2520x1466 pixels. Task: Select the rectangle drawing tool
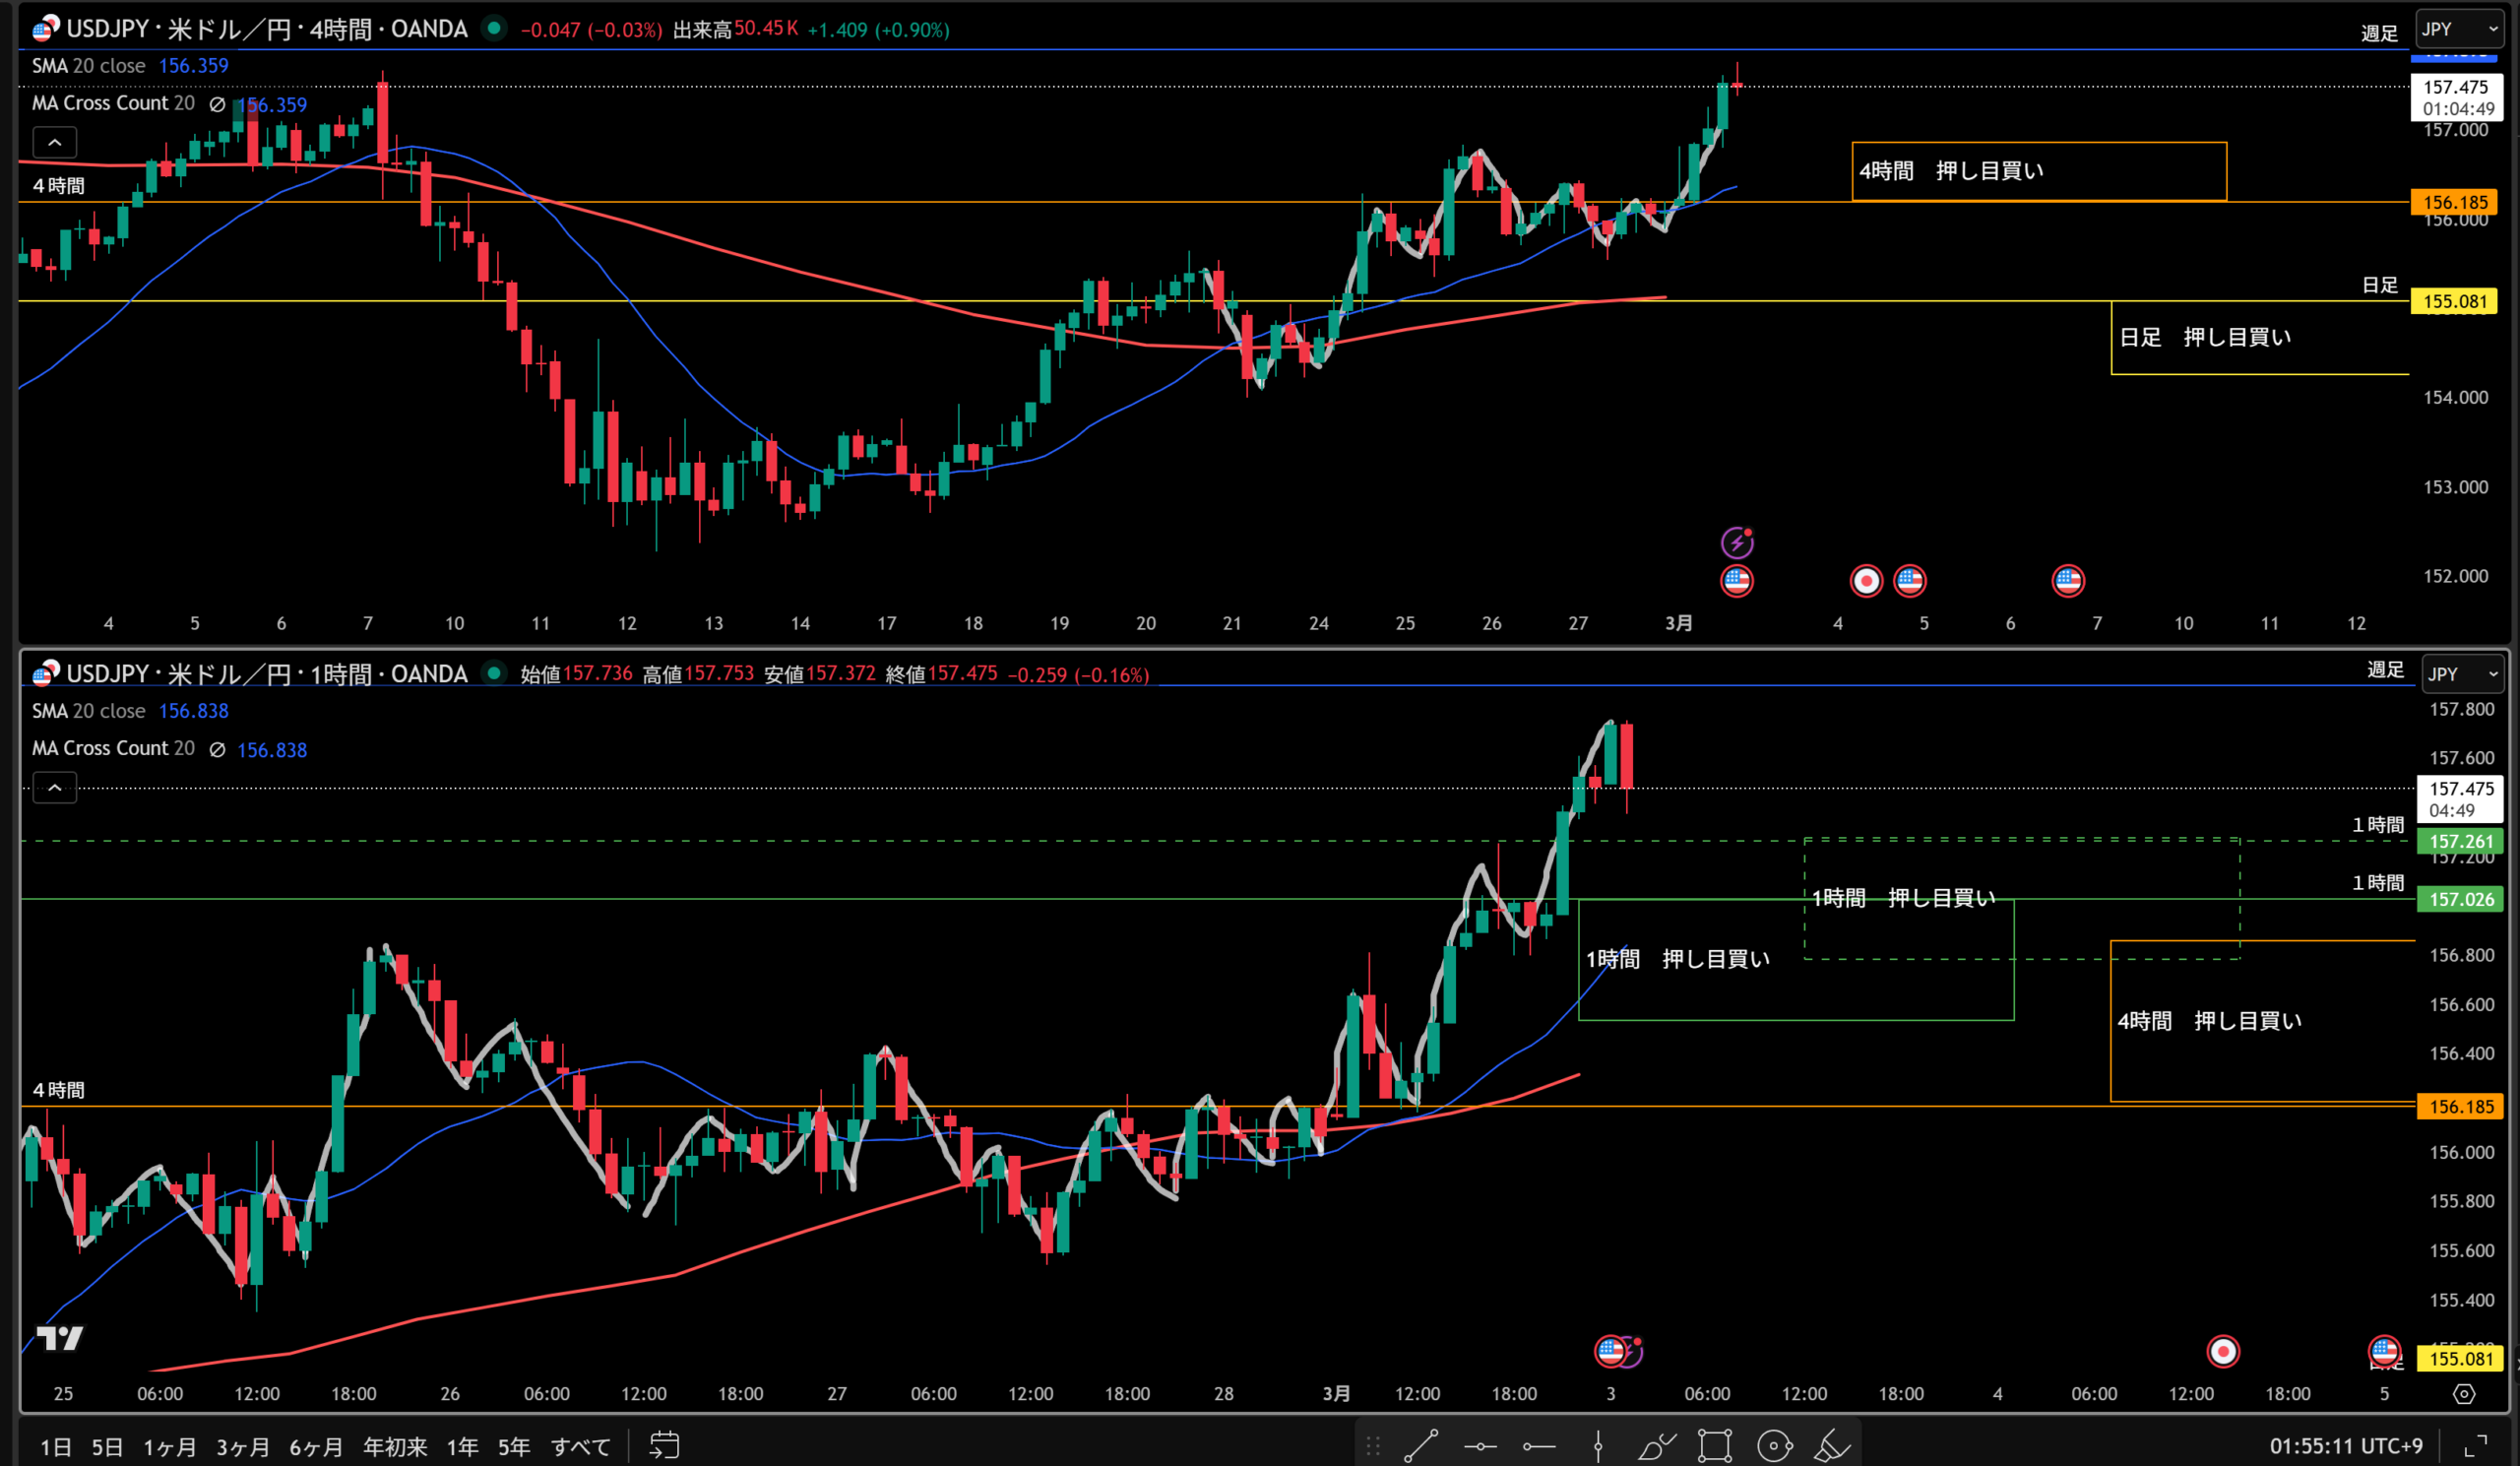click(1715, 1446)
